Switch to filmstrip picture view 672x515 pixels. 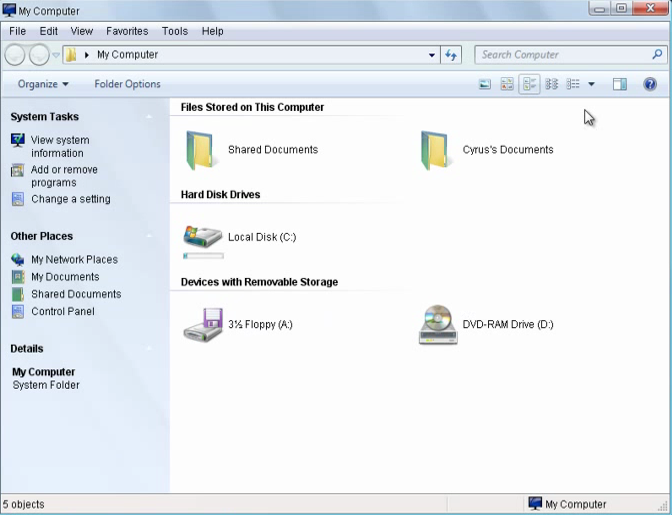click(485, 84)
